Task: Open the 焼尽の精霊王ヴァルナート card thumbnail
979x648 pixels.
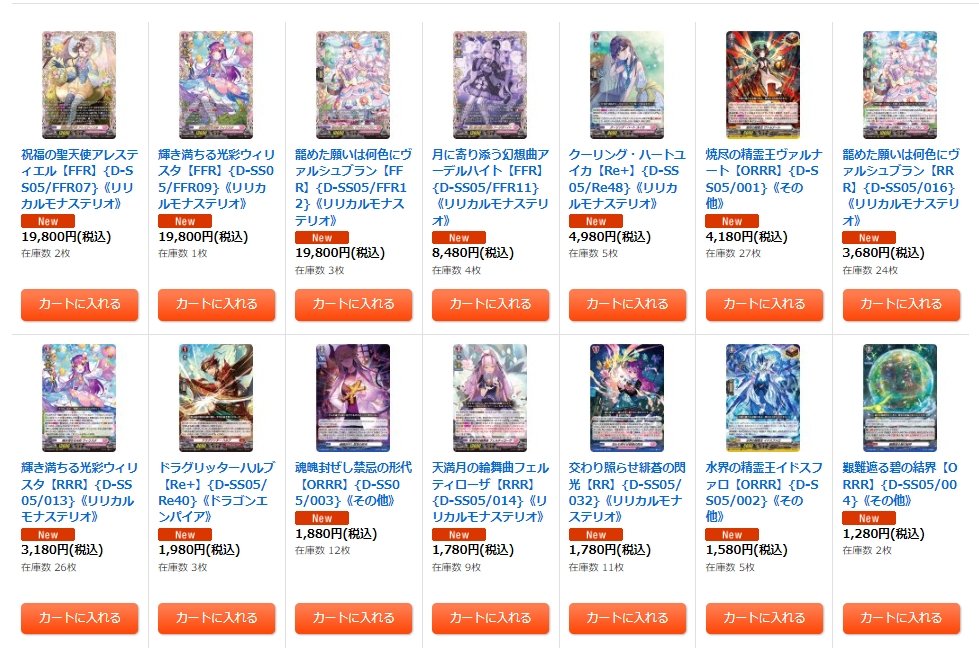Action: (763, 85)
